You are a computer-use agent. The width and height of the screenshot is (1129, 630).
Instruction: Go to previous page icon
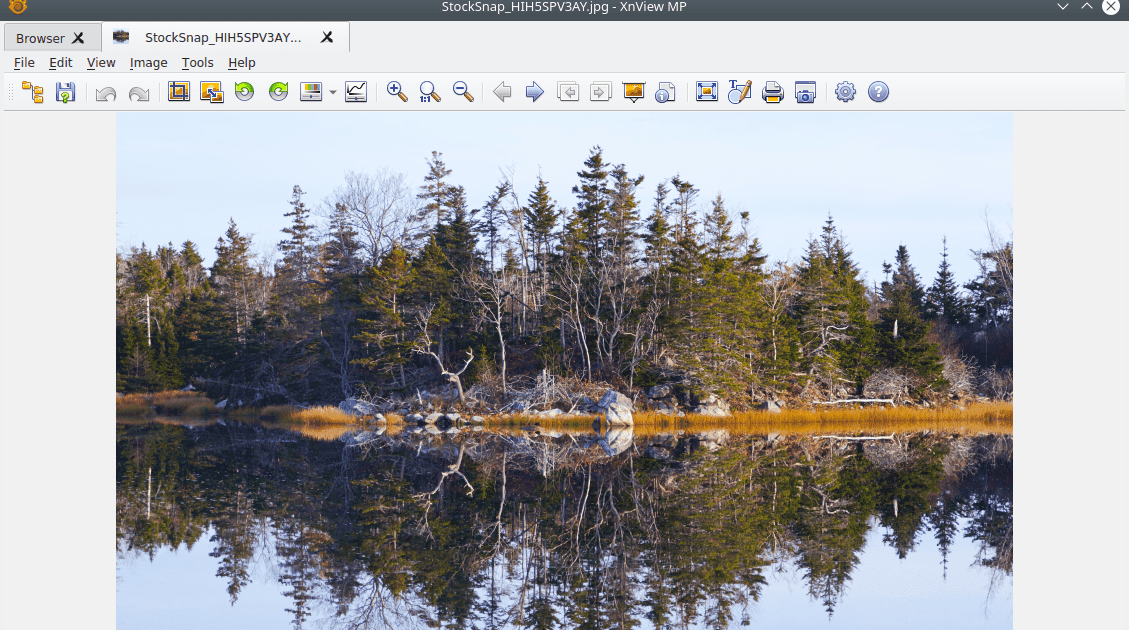(568, 91)
